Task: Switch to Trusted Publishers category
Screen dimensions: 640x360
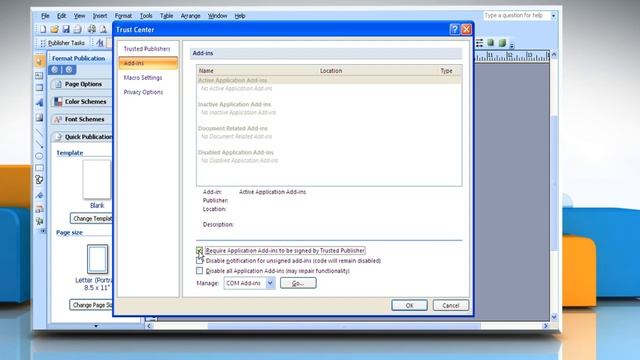Action: (x=147, y=49)
